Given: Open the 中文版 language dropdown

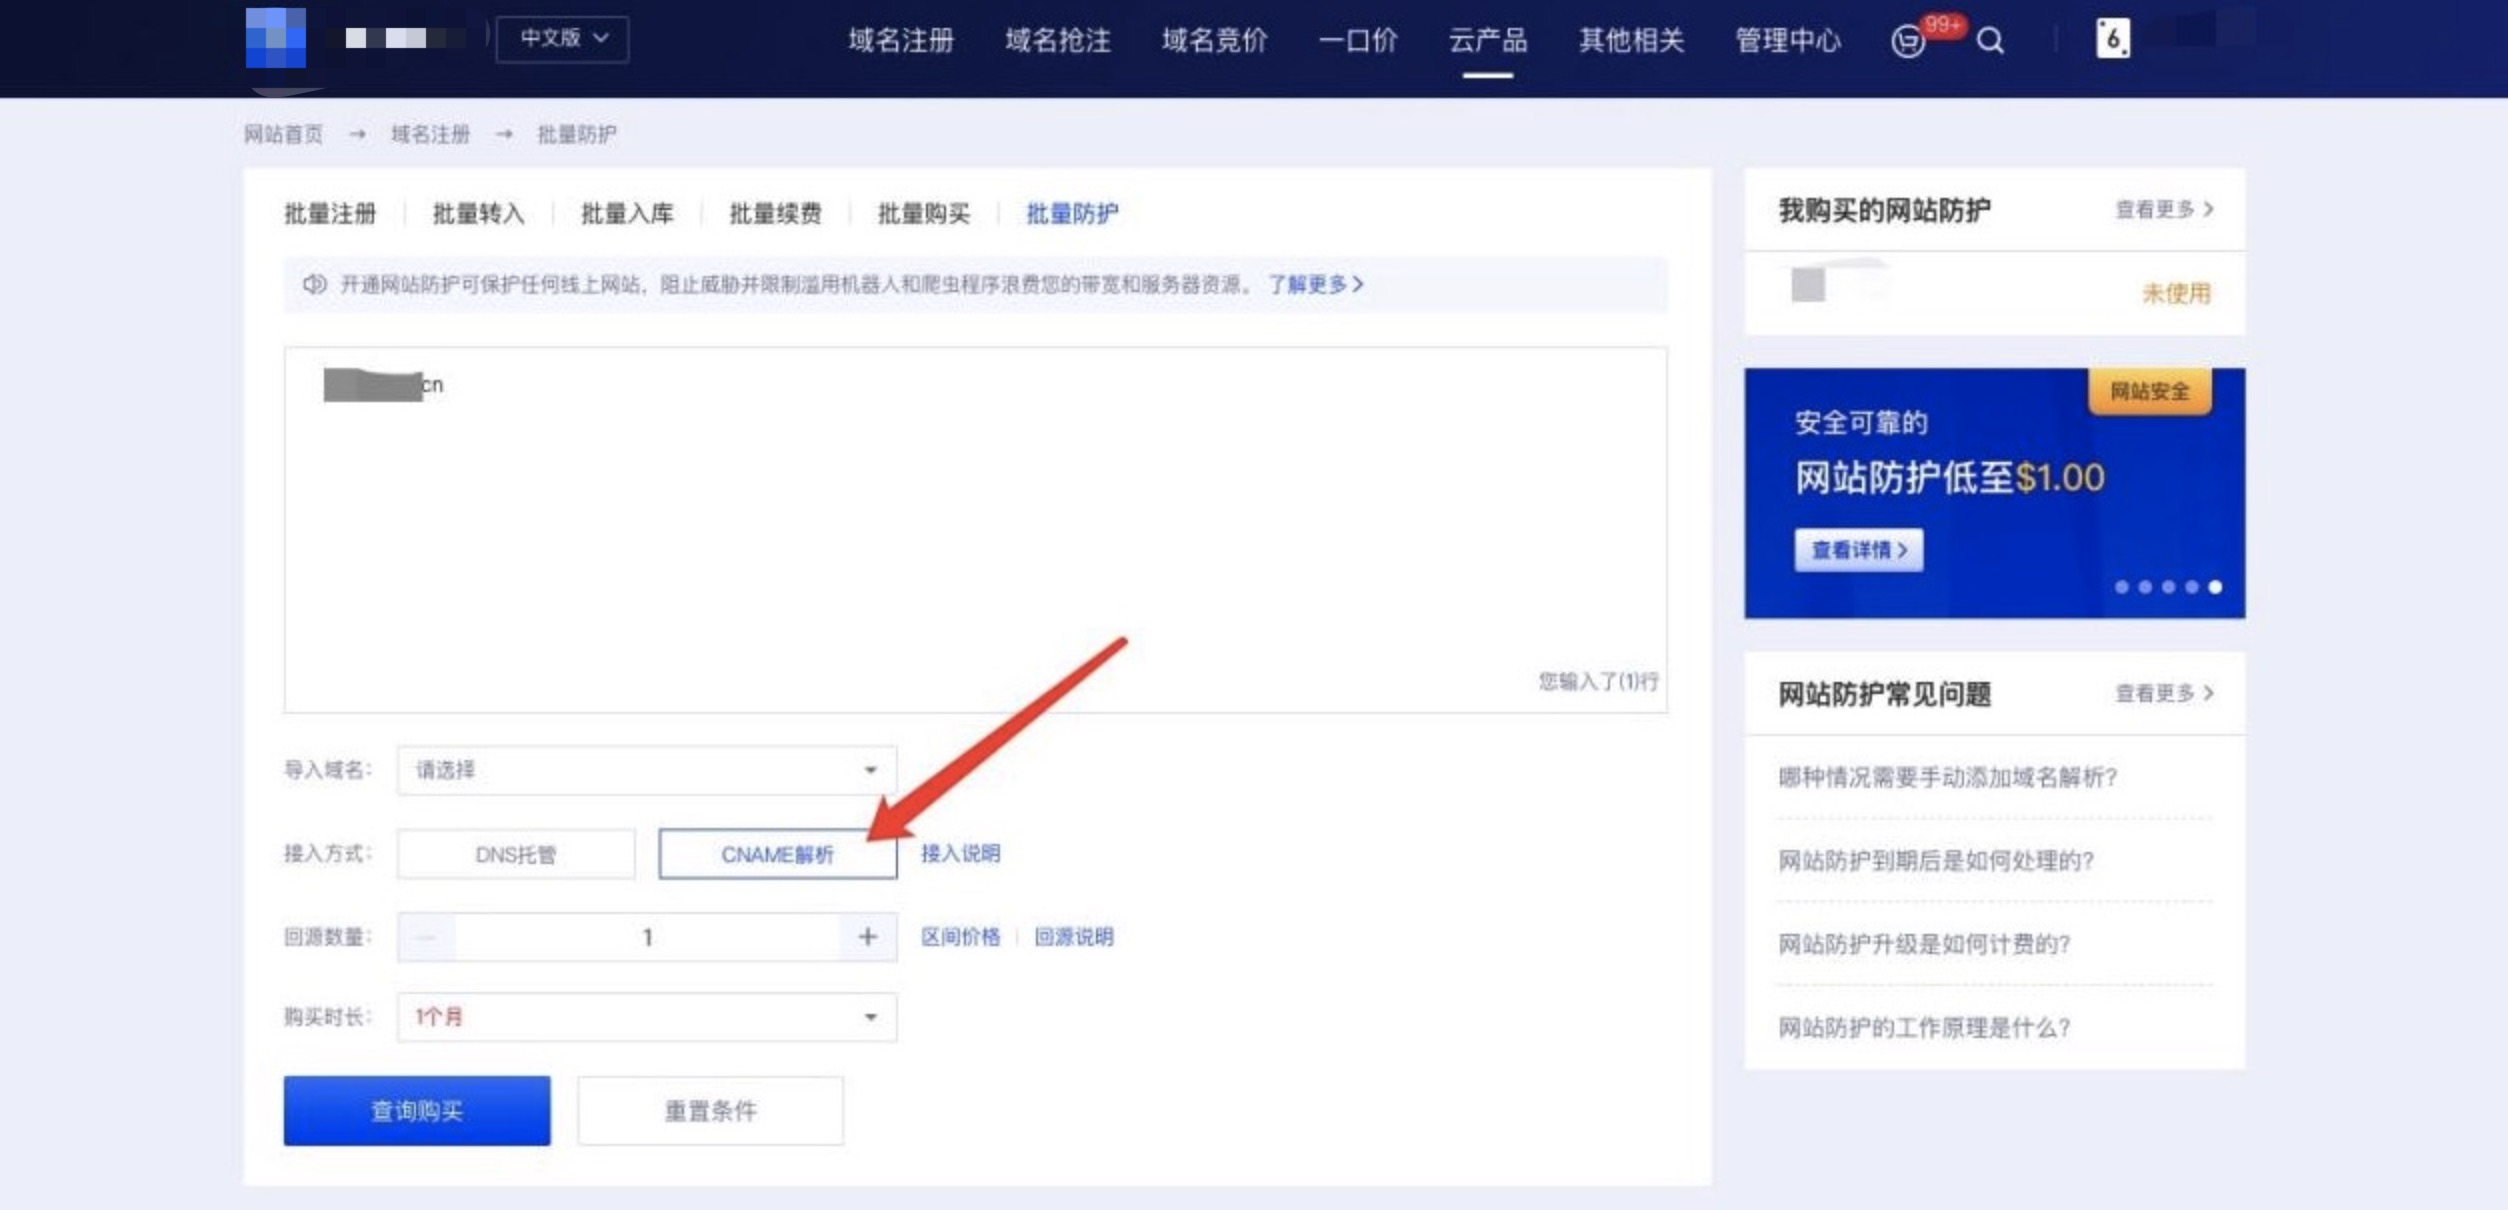Looking at the screenshot, I should [563, 39].
